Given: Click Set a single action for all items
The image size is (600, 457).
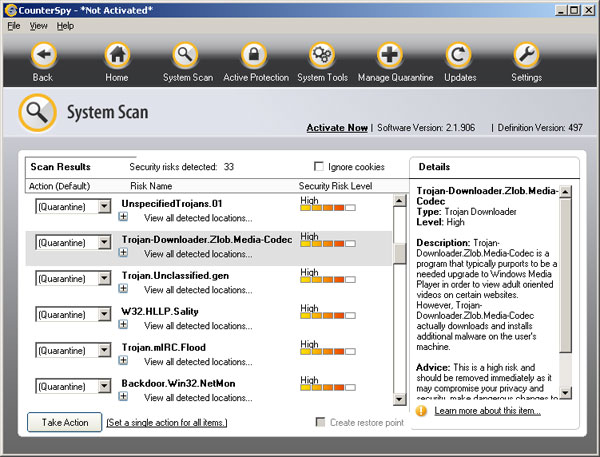Looking at the screenshot, I should click(x=167, y=423).
